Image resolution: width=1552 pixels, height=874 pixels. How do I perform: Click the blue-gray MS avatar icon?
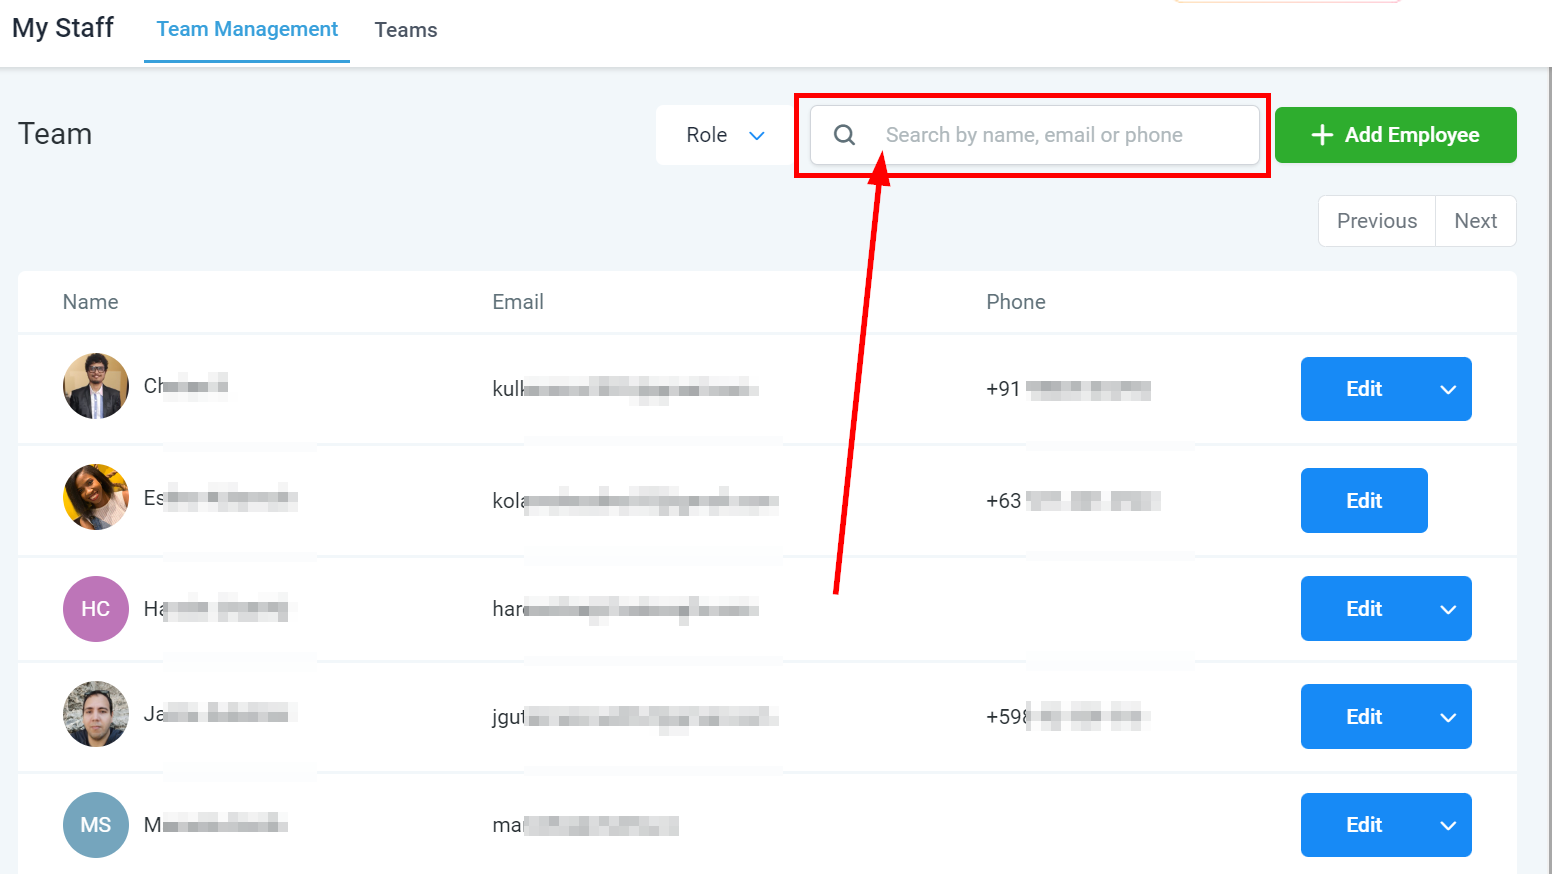pyautogui.click(x=96, y=825)
